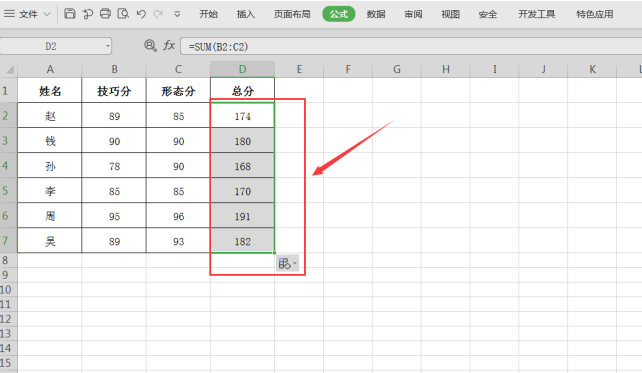Click the Print Preview icon
The width and height of the screenshot is (642, 373).
pos(123,14)
